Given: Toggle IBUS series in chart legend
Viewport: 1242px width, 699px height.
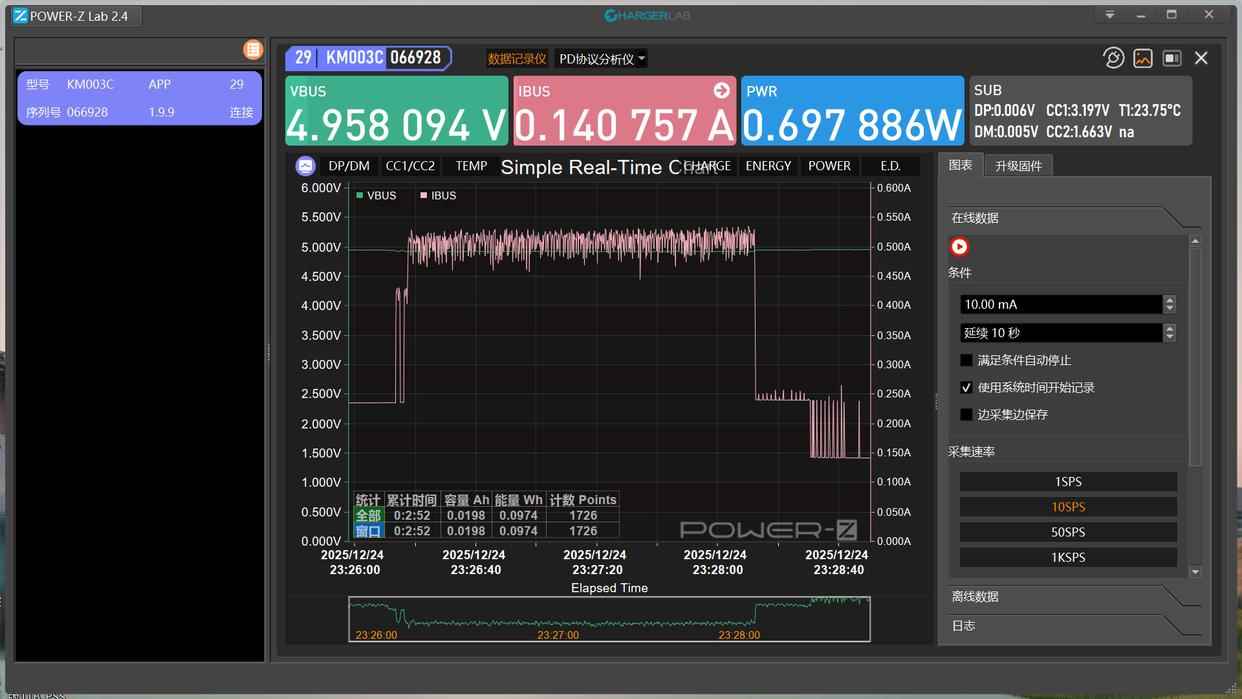Looking at the screenshot, I should 438,196.
